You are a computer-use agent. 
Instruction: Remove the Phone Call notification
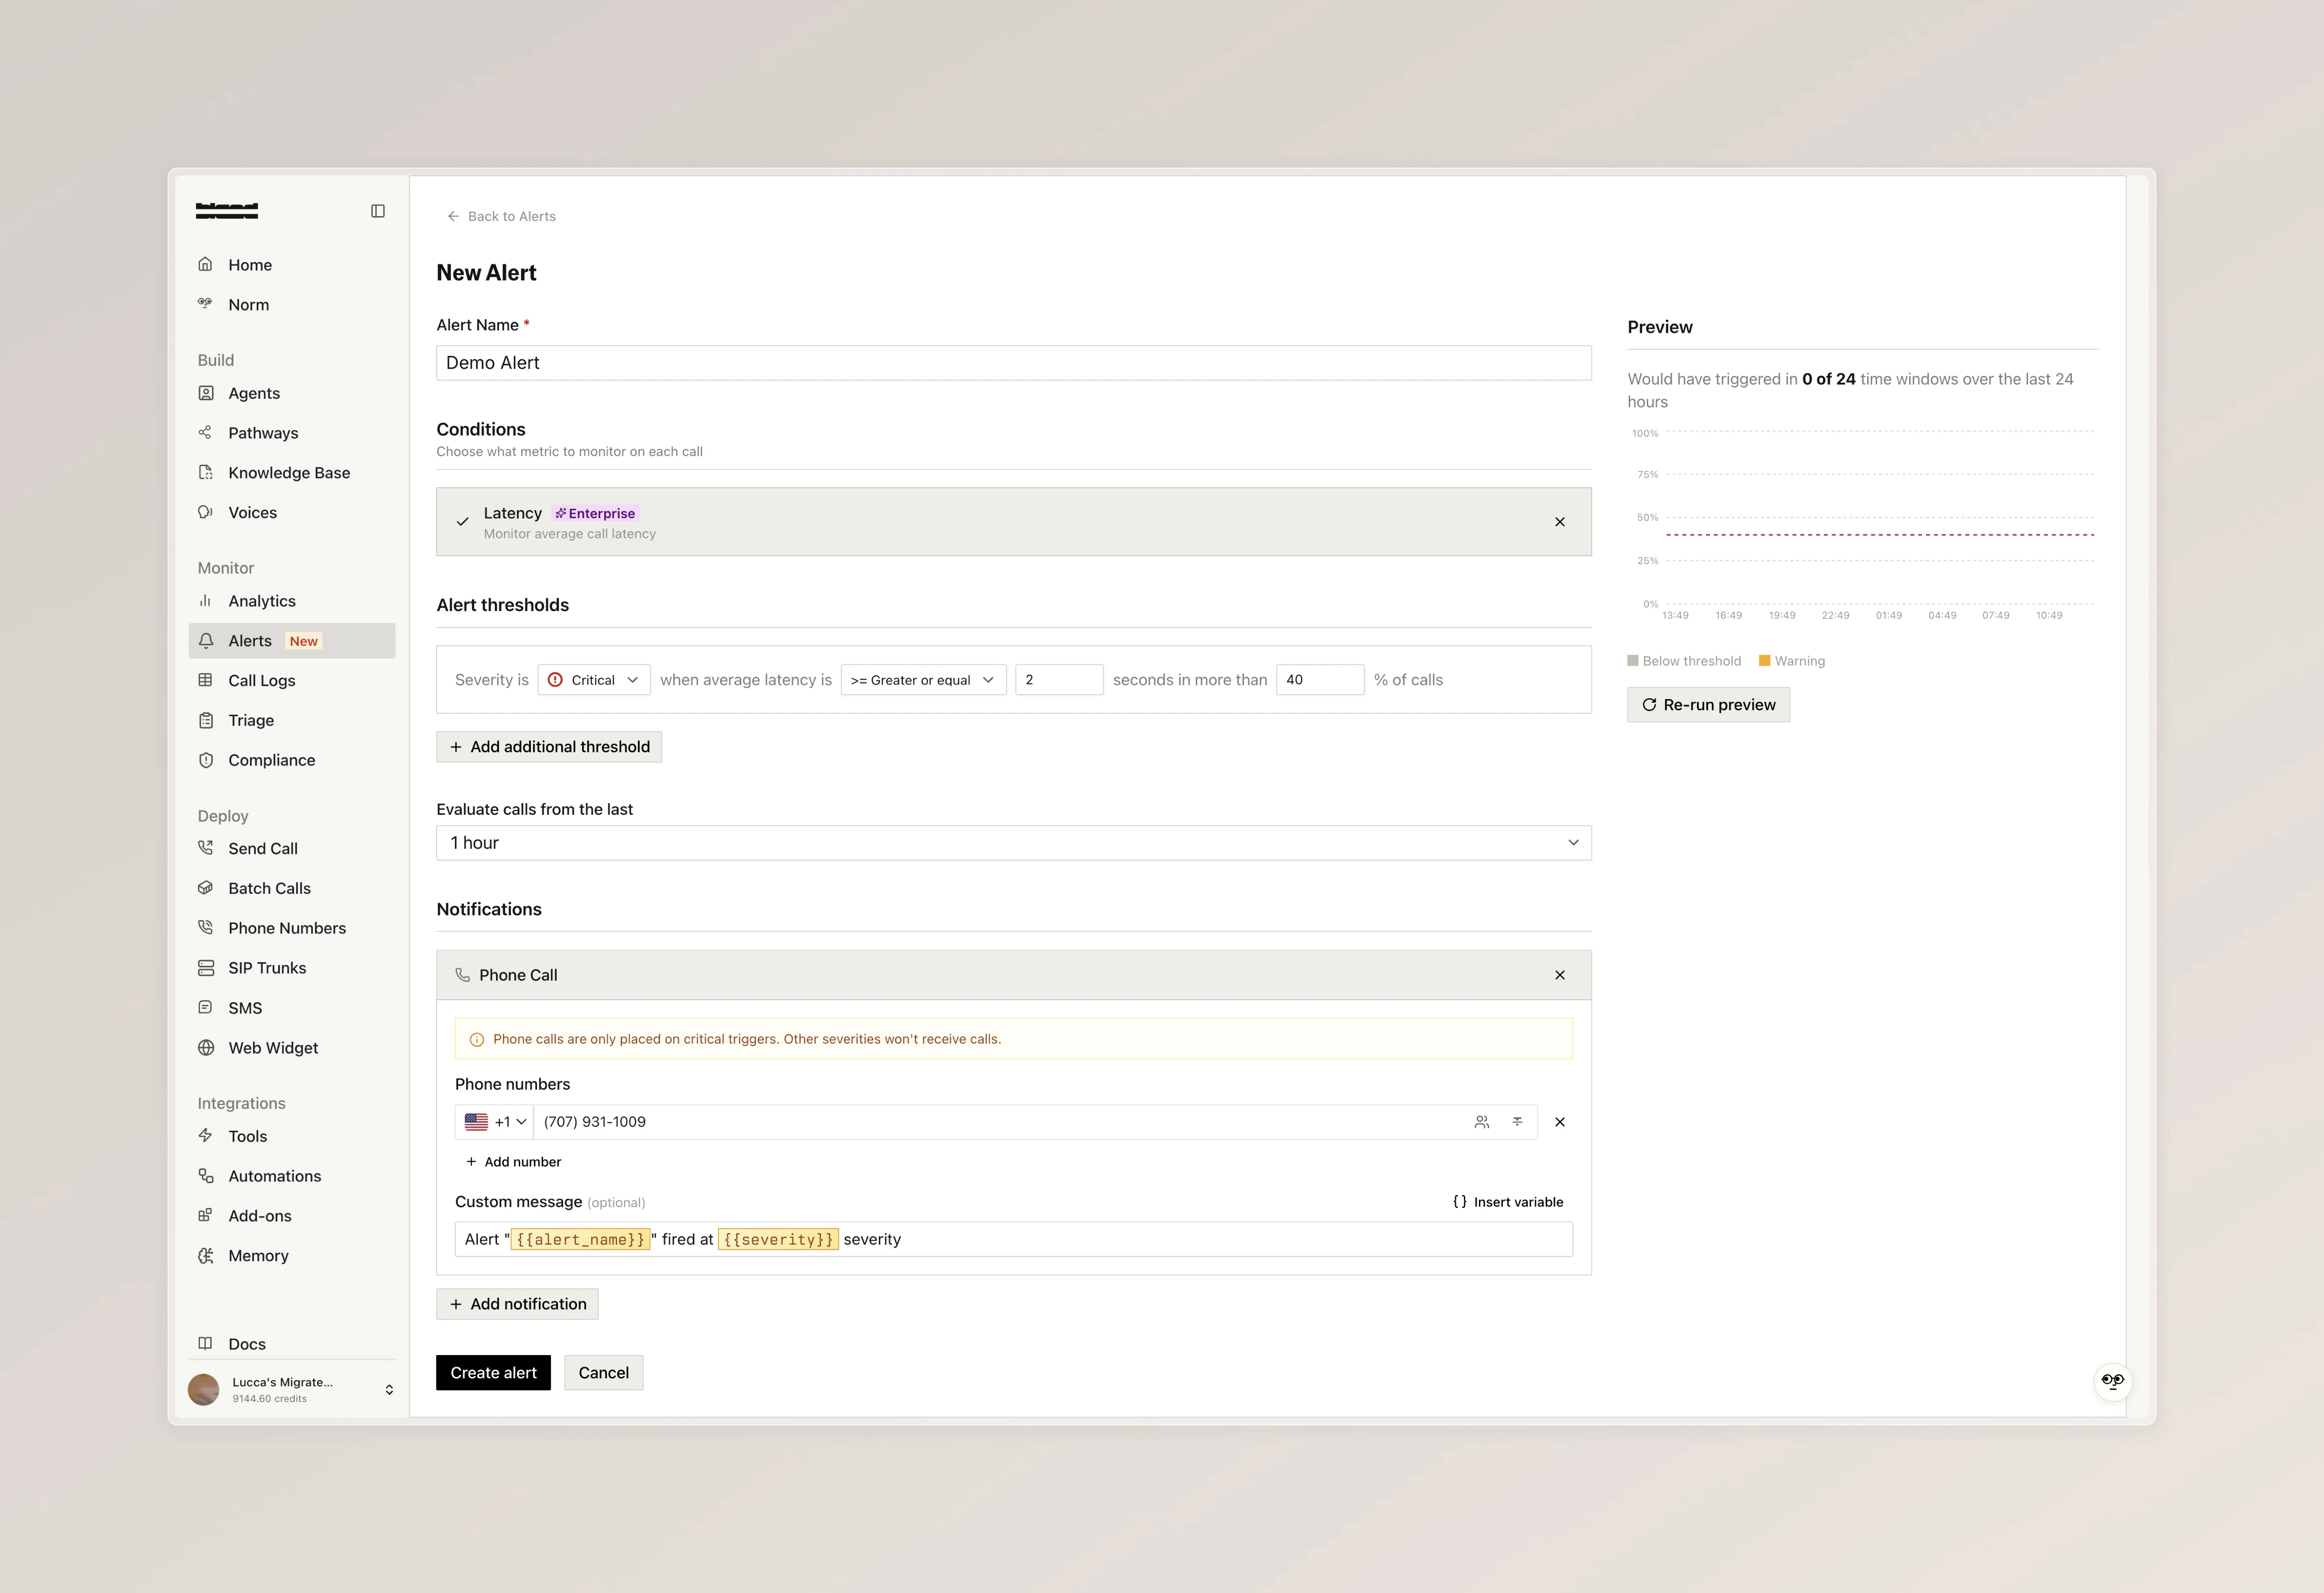point(1559,975)
